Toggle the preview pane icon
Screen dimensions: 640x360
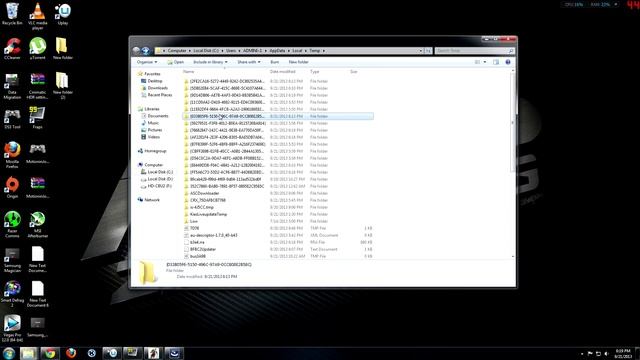tap(496, 62)
